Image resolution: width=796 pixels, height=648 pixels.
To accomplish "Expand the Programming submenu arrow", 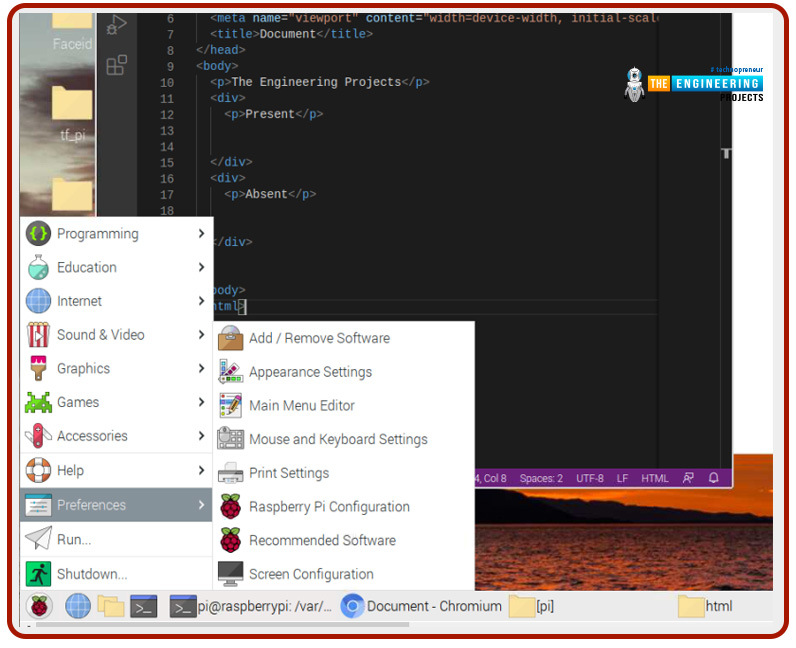I will click(x=202, y=234).
